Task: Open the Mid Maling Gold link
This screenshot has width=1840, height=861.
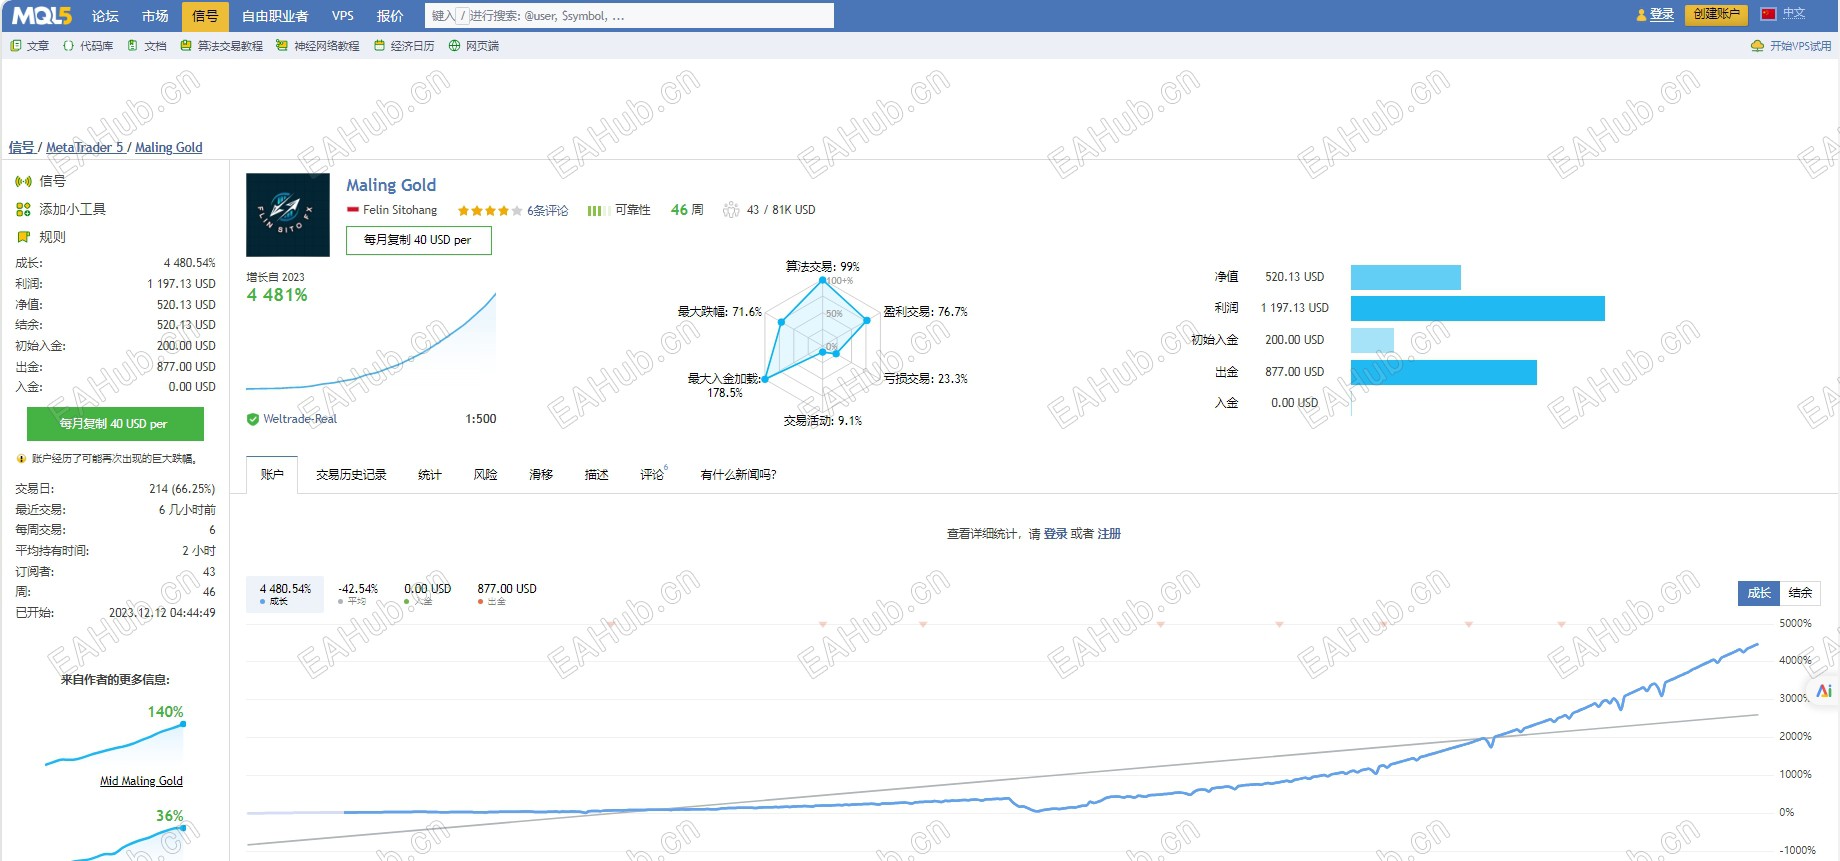Action: 141,781
